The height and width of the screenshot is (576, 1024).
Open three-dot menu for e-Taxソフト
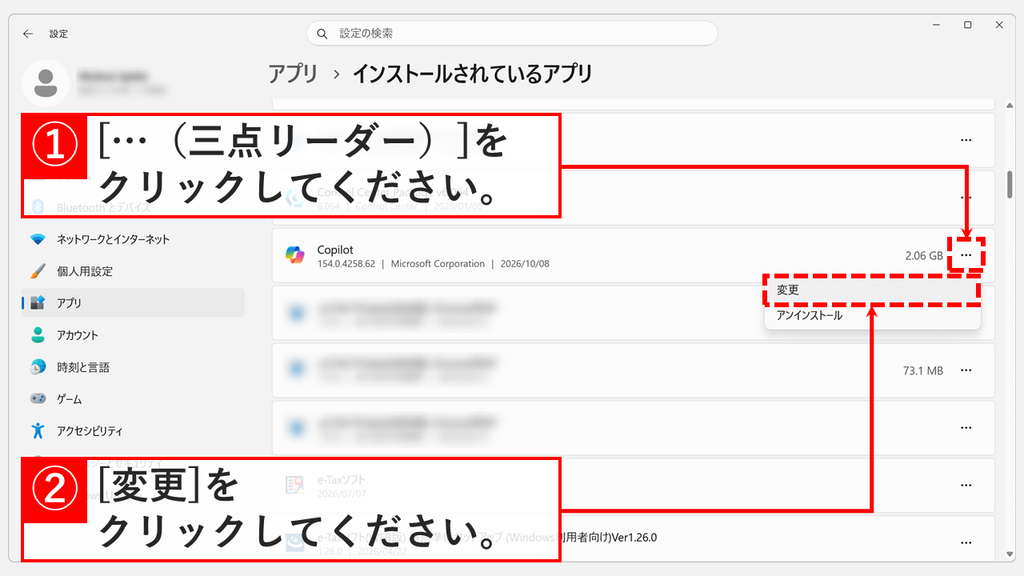tap(966, 485)
